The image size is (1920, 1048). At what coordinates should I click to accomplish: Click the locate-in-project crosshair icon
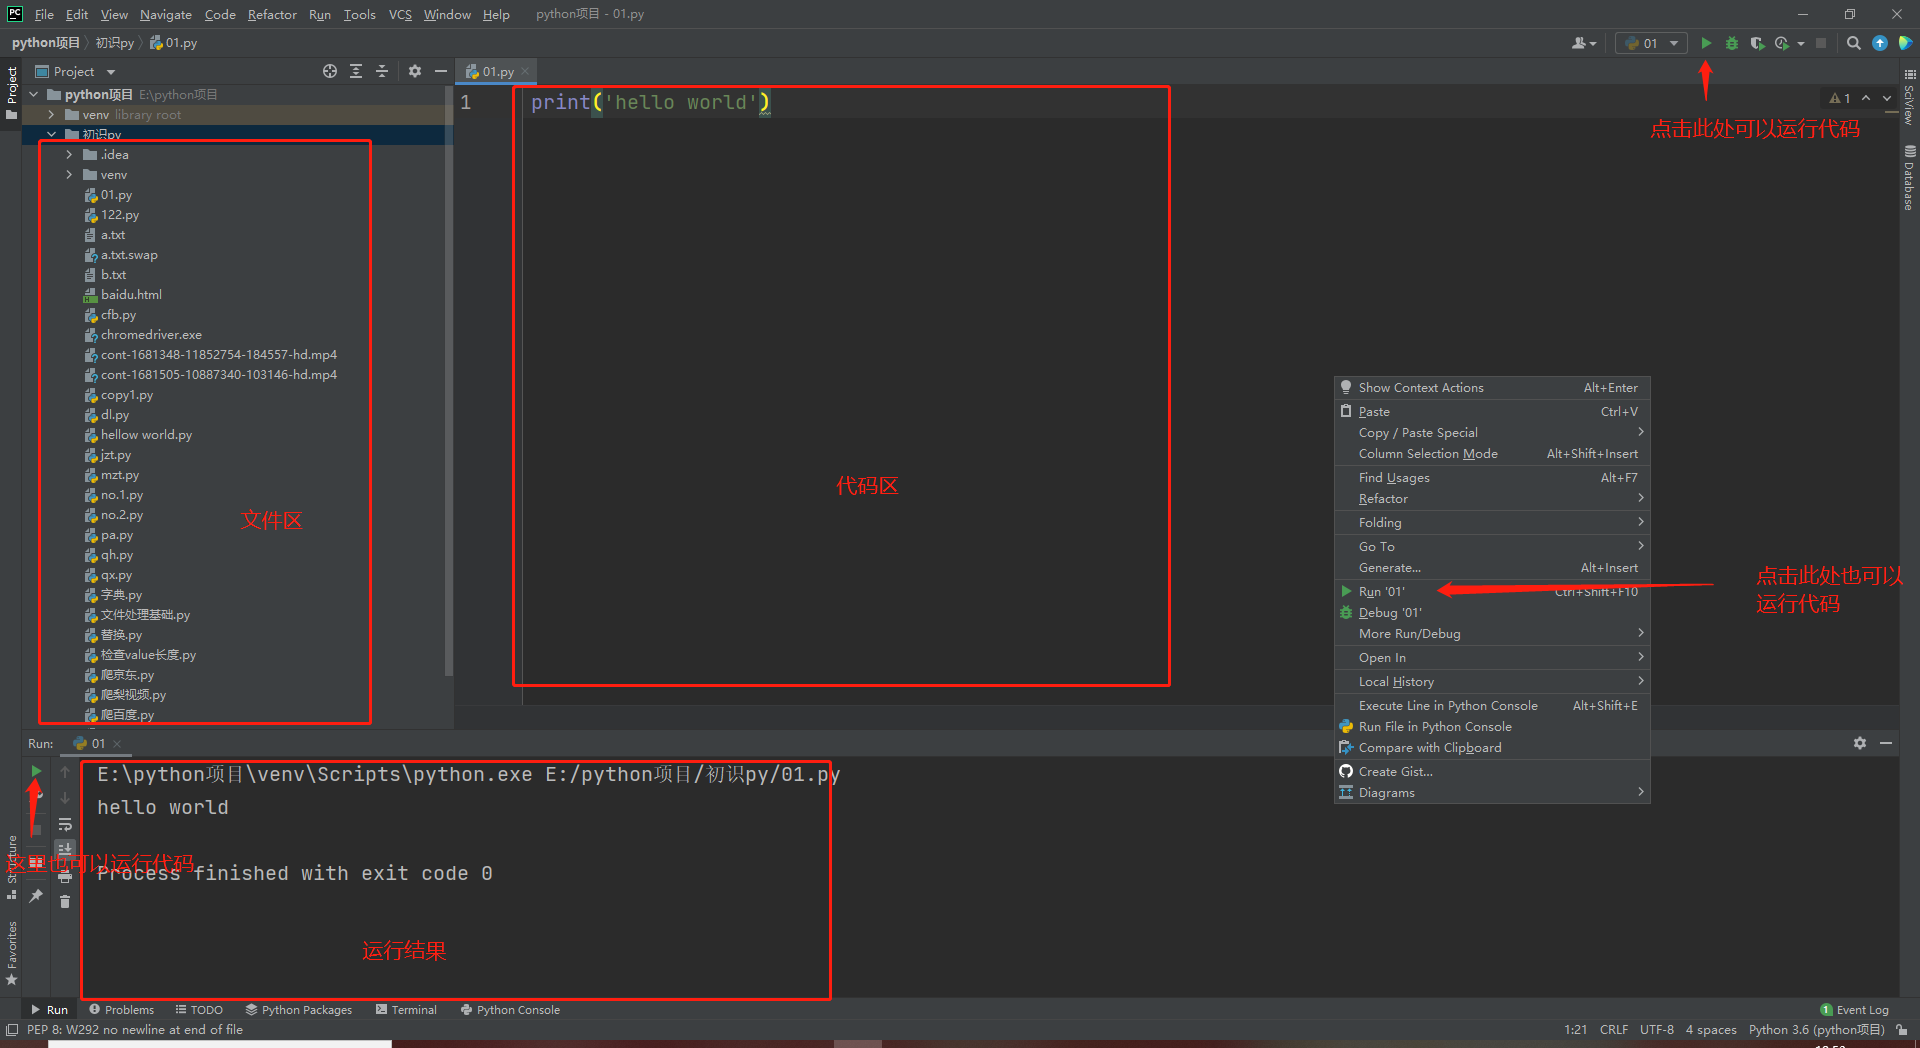click(x=330, y=71)
